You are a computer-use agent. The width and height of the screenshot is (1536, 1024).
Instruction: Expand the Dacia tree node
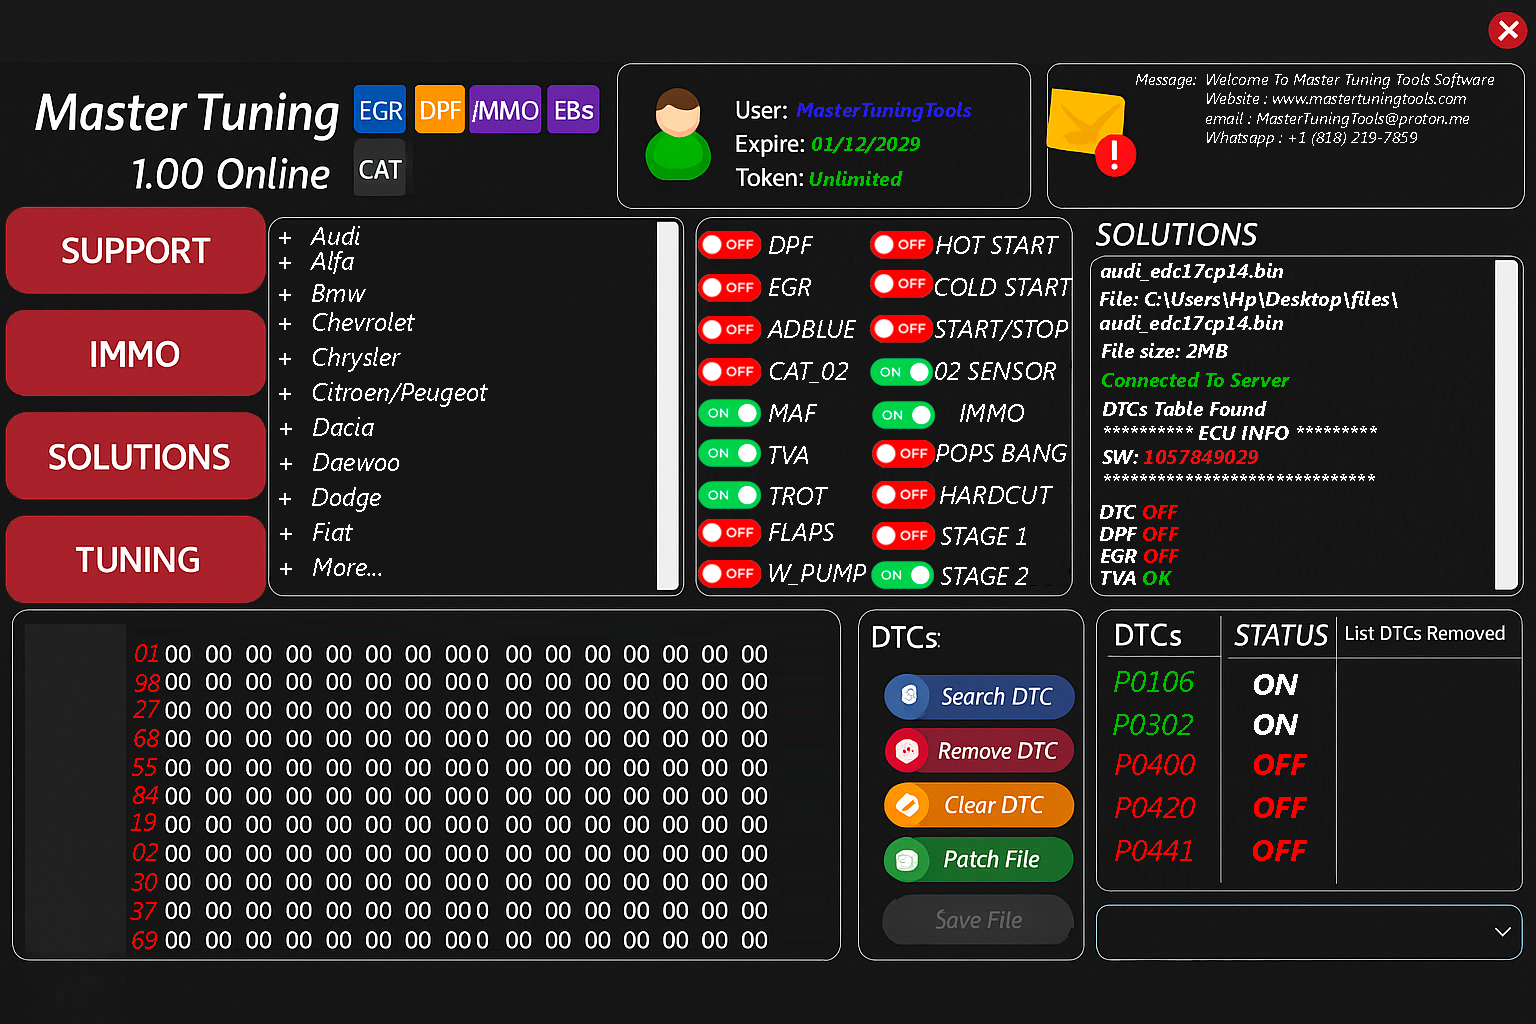285,429
